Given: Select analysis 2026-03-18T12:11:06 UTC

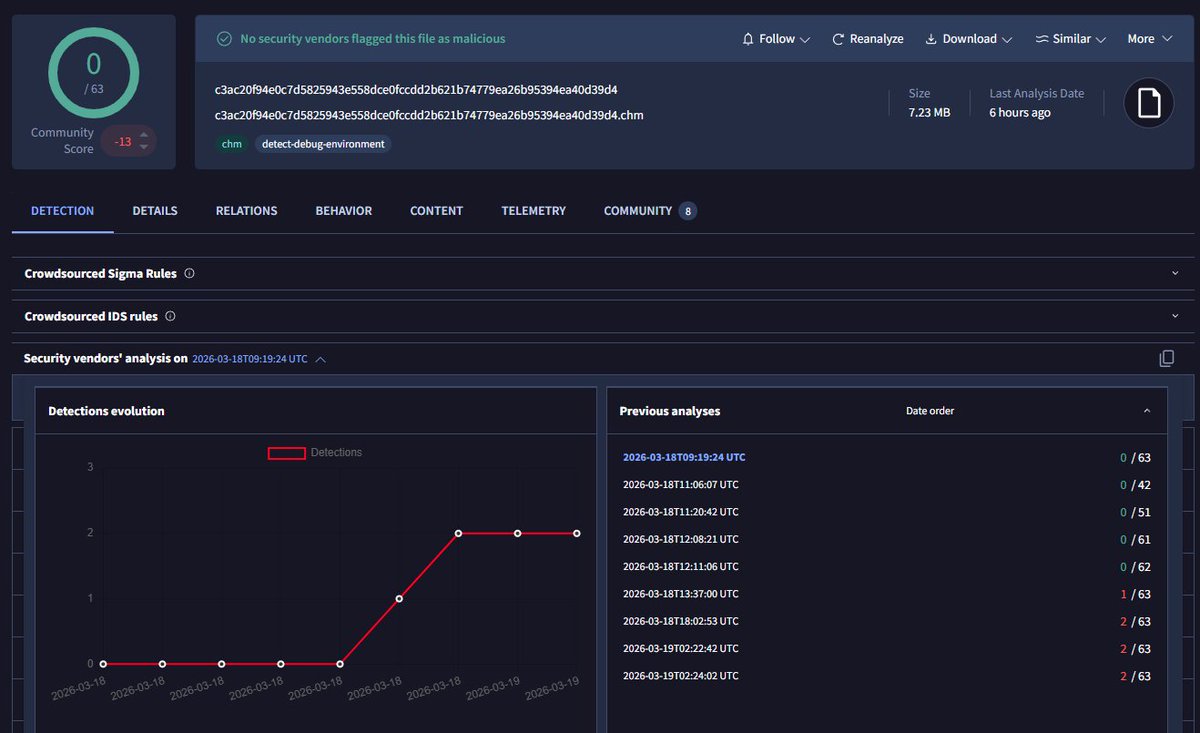Looking at the screenshot, I should [681, 567].
